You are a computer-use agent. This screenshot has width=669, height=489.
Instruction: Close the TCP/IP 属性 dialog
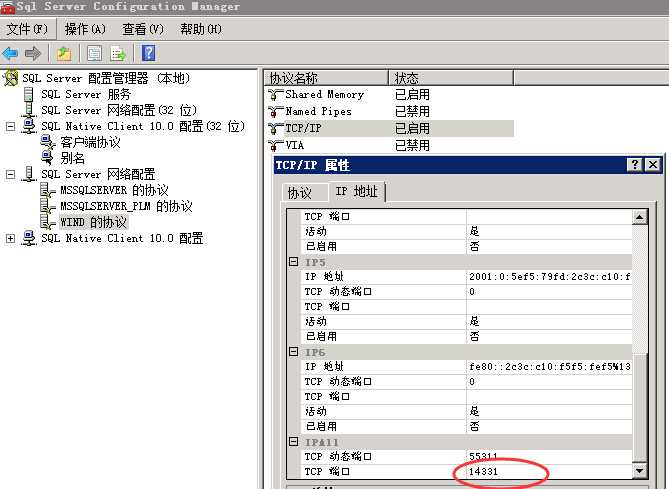click(x=653, y=165)
